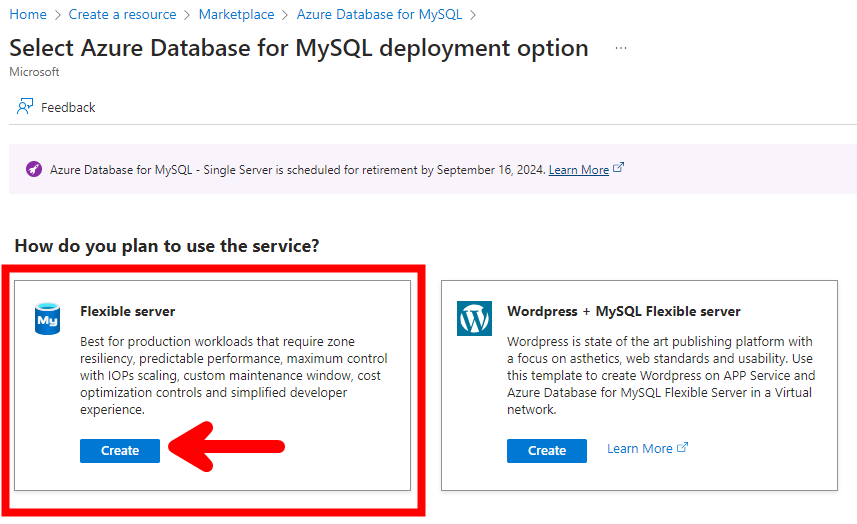This screenshot has width=857, height=524.
Task: Click the rocket icon in the retirement banner
Action: pos(34,169)
